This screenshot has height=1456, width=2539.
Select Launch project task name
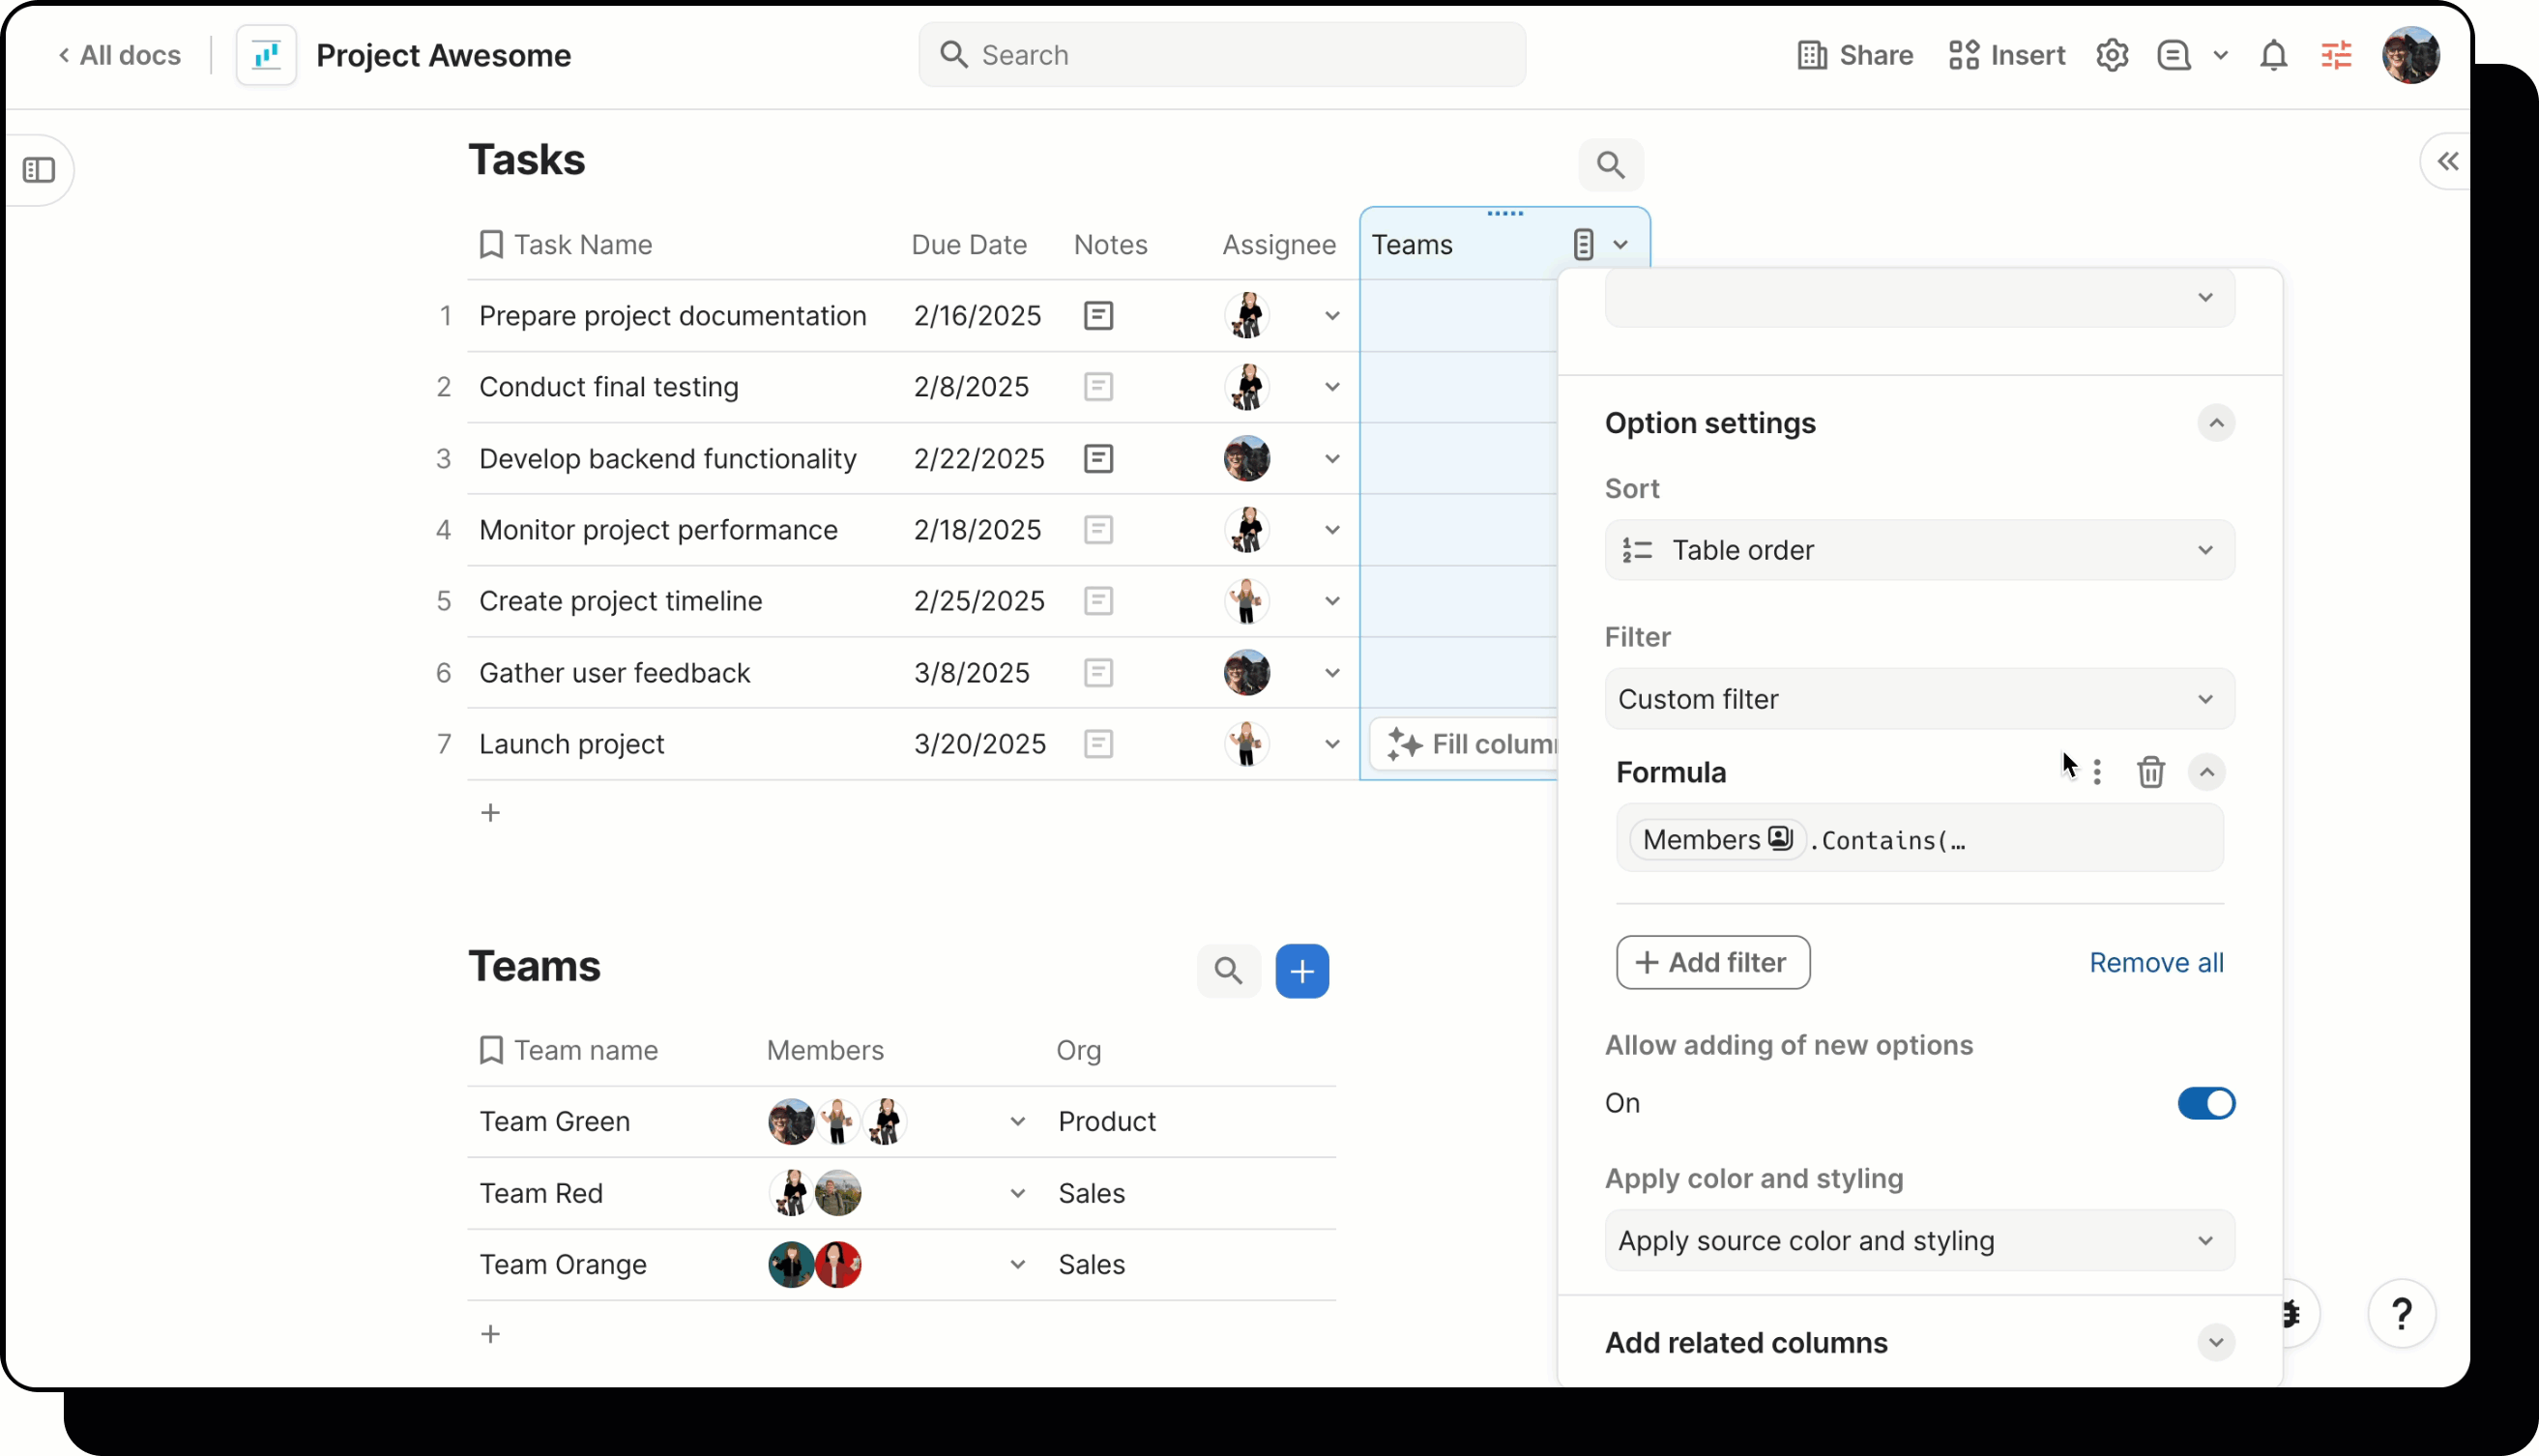coord(571,744)
